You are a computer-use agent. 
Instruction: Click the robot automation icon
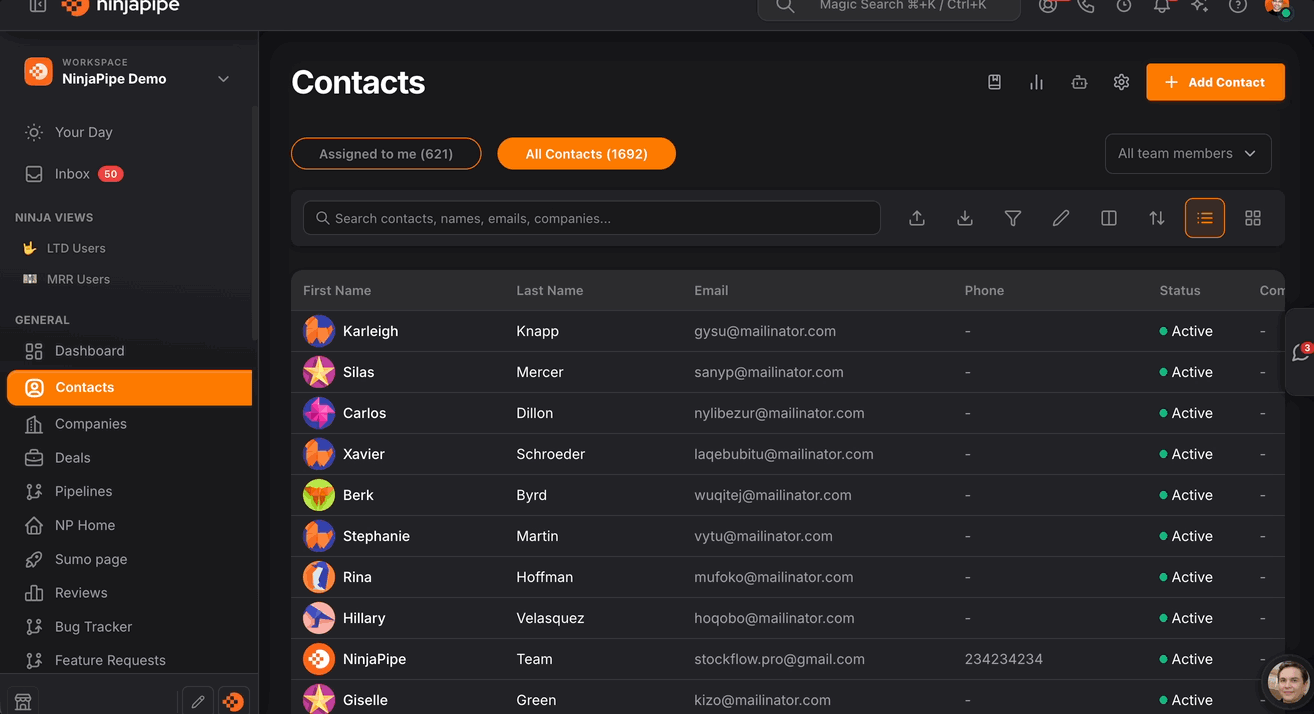pyautogui.click(x=1079, y=82)
